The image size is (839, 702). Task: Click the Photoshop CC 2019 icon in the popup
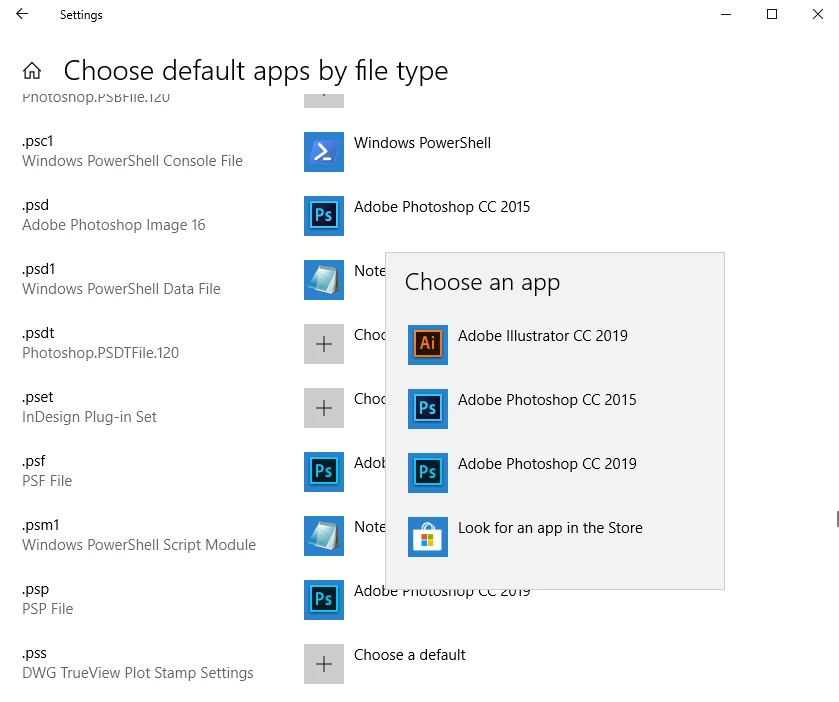(x=428, y=473)
